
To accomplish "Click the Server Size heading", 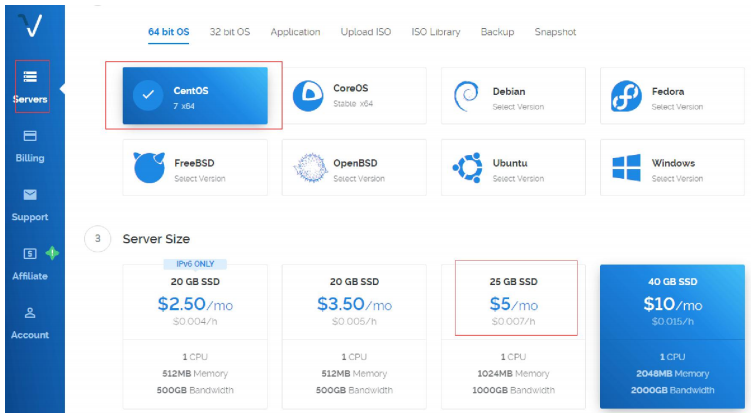I will click(156, 239).
